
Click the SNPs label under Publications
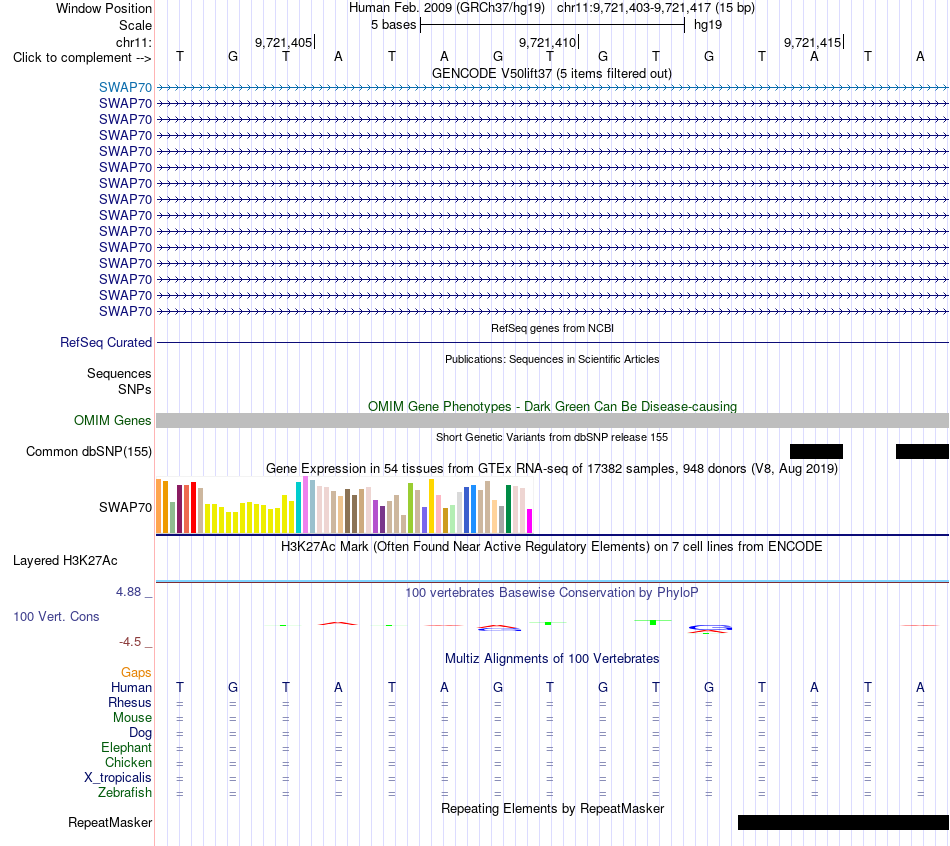(135, 389)
